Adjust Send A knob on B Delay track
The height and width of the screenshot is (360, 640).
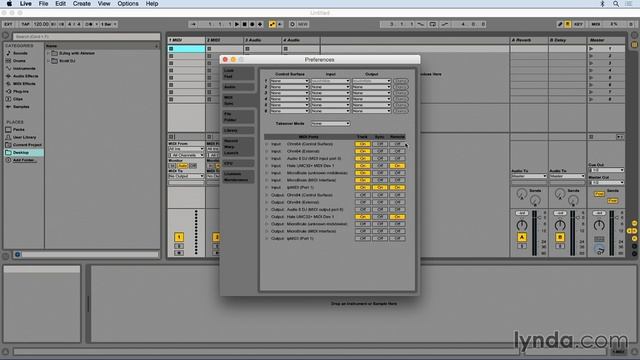[560, 194]
